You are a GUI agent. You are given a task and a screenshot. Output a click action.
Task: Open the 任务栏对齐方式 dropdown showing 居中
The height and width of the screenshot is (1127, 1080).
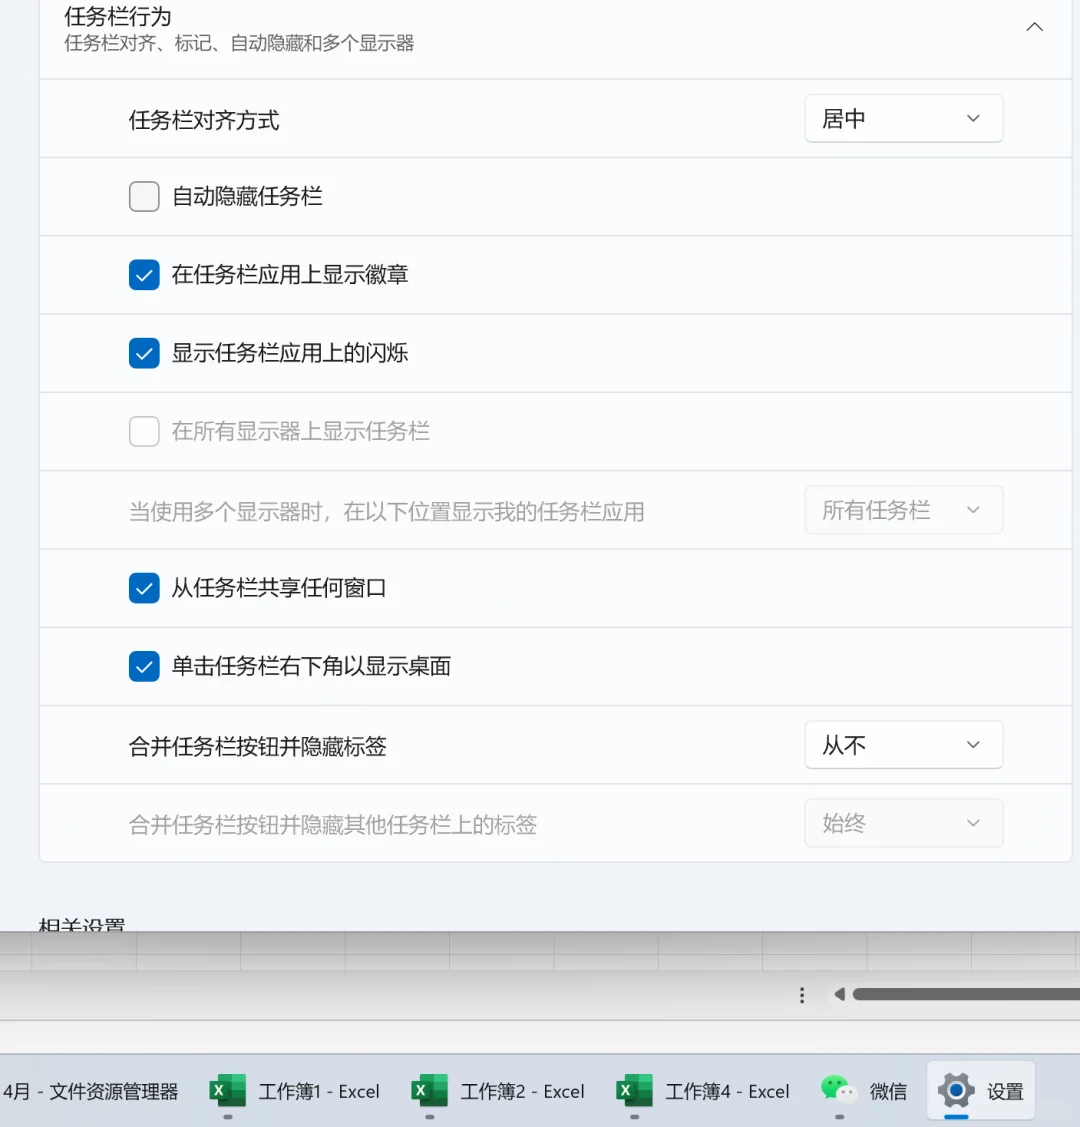pos(903,118)
